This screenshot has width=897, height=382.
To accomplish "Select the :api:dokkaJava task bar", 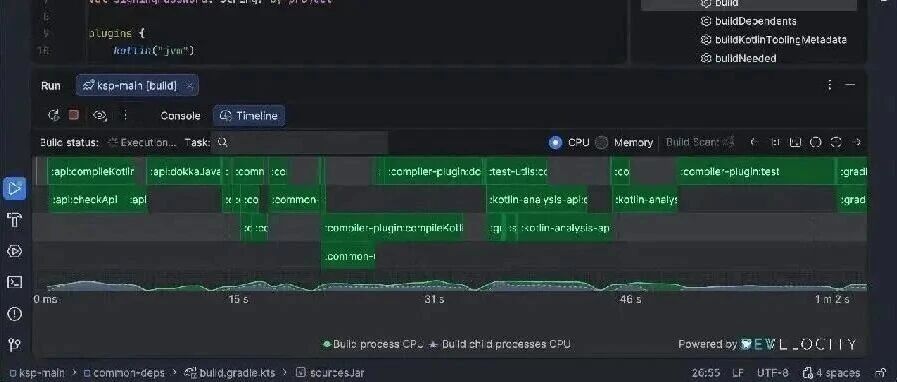I will [x=184, y=172].
